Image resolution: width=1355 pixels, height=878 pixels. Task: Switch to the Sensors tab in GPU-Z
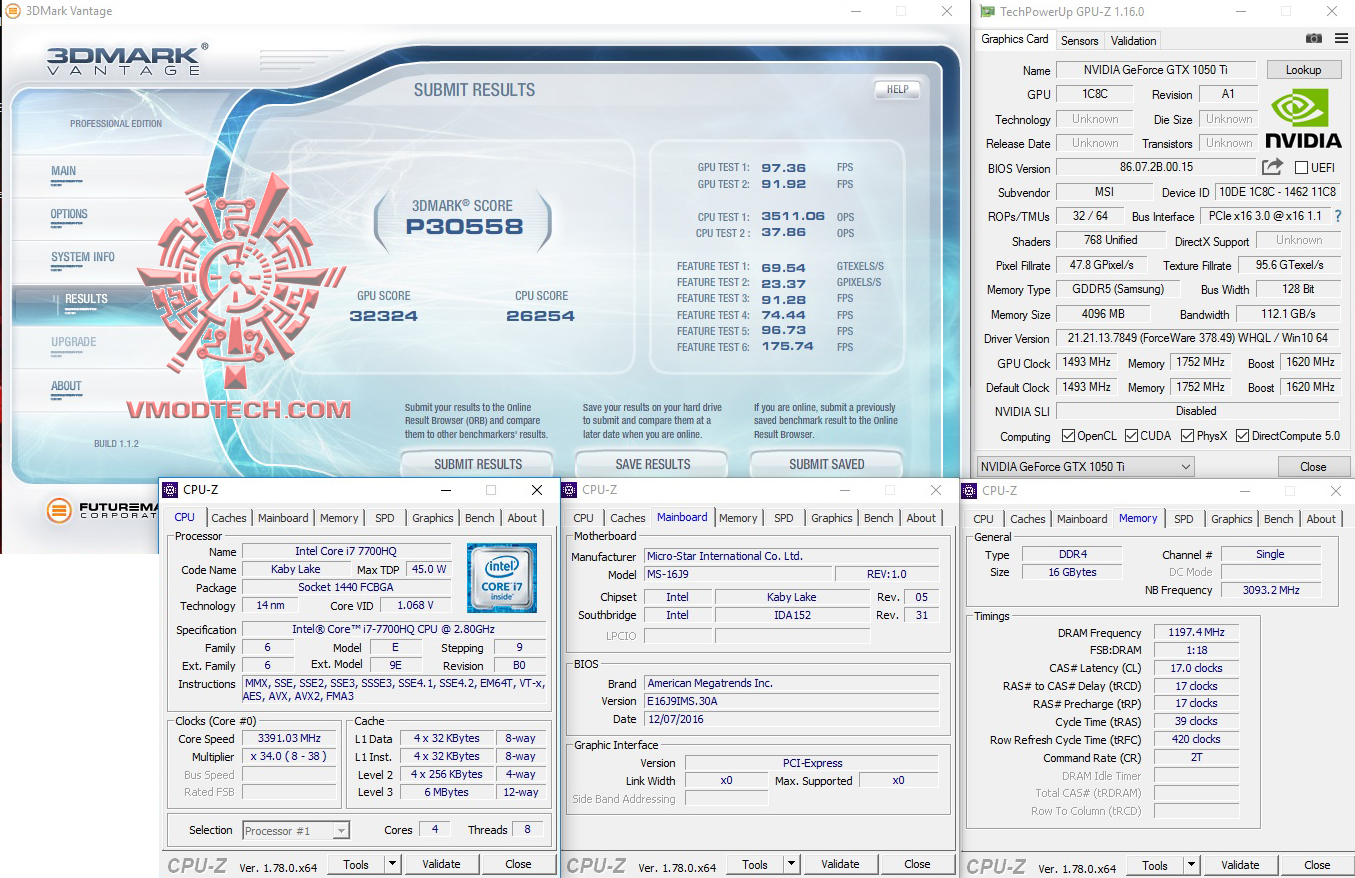(1079, 41)
